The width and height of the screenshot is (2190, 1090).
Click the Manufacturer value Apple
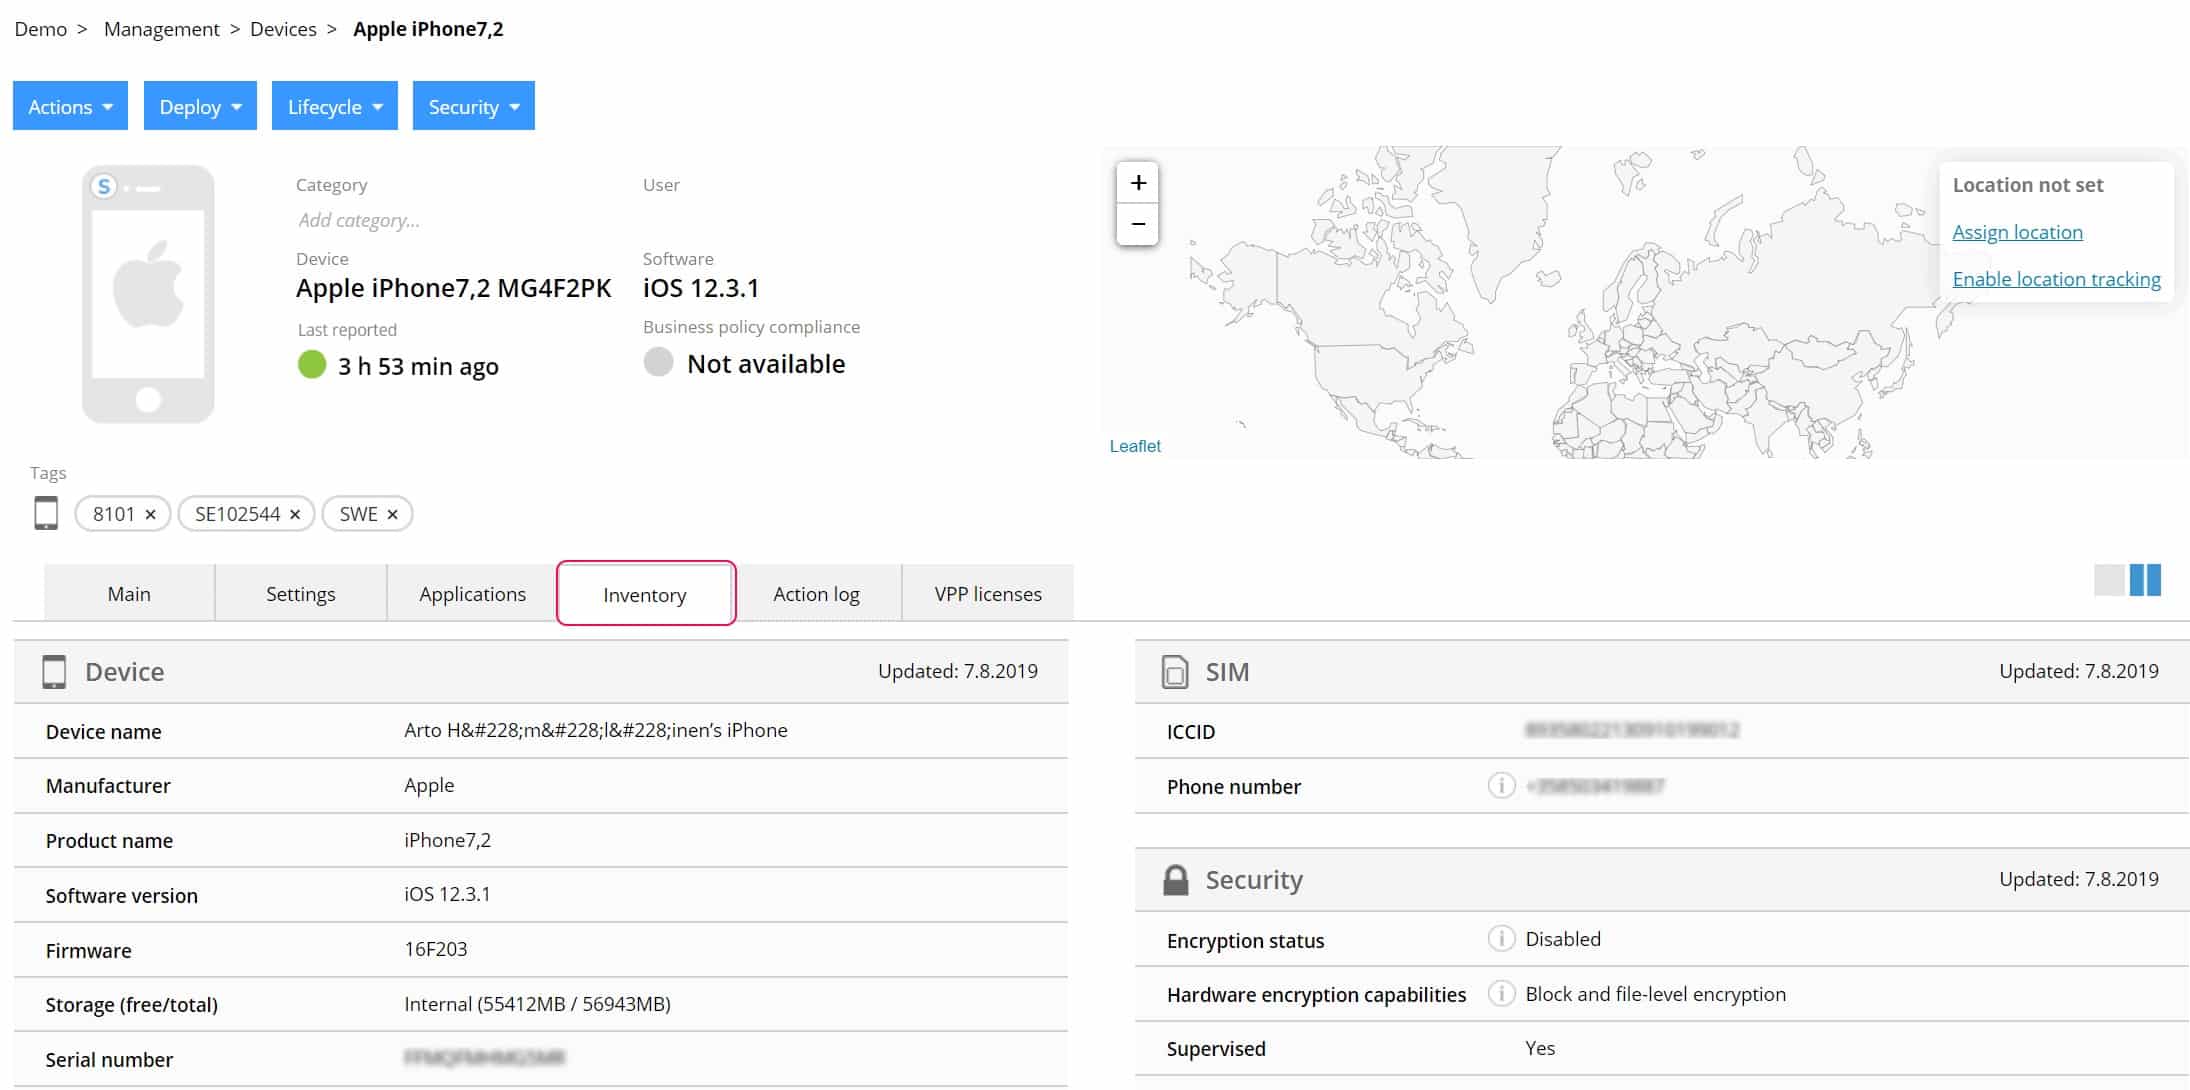pos(429,785)
